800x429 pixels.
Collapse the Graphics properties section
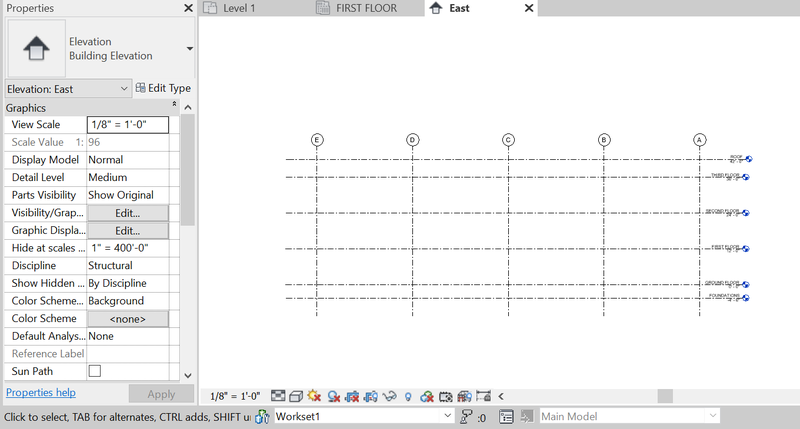pos(174,106)
